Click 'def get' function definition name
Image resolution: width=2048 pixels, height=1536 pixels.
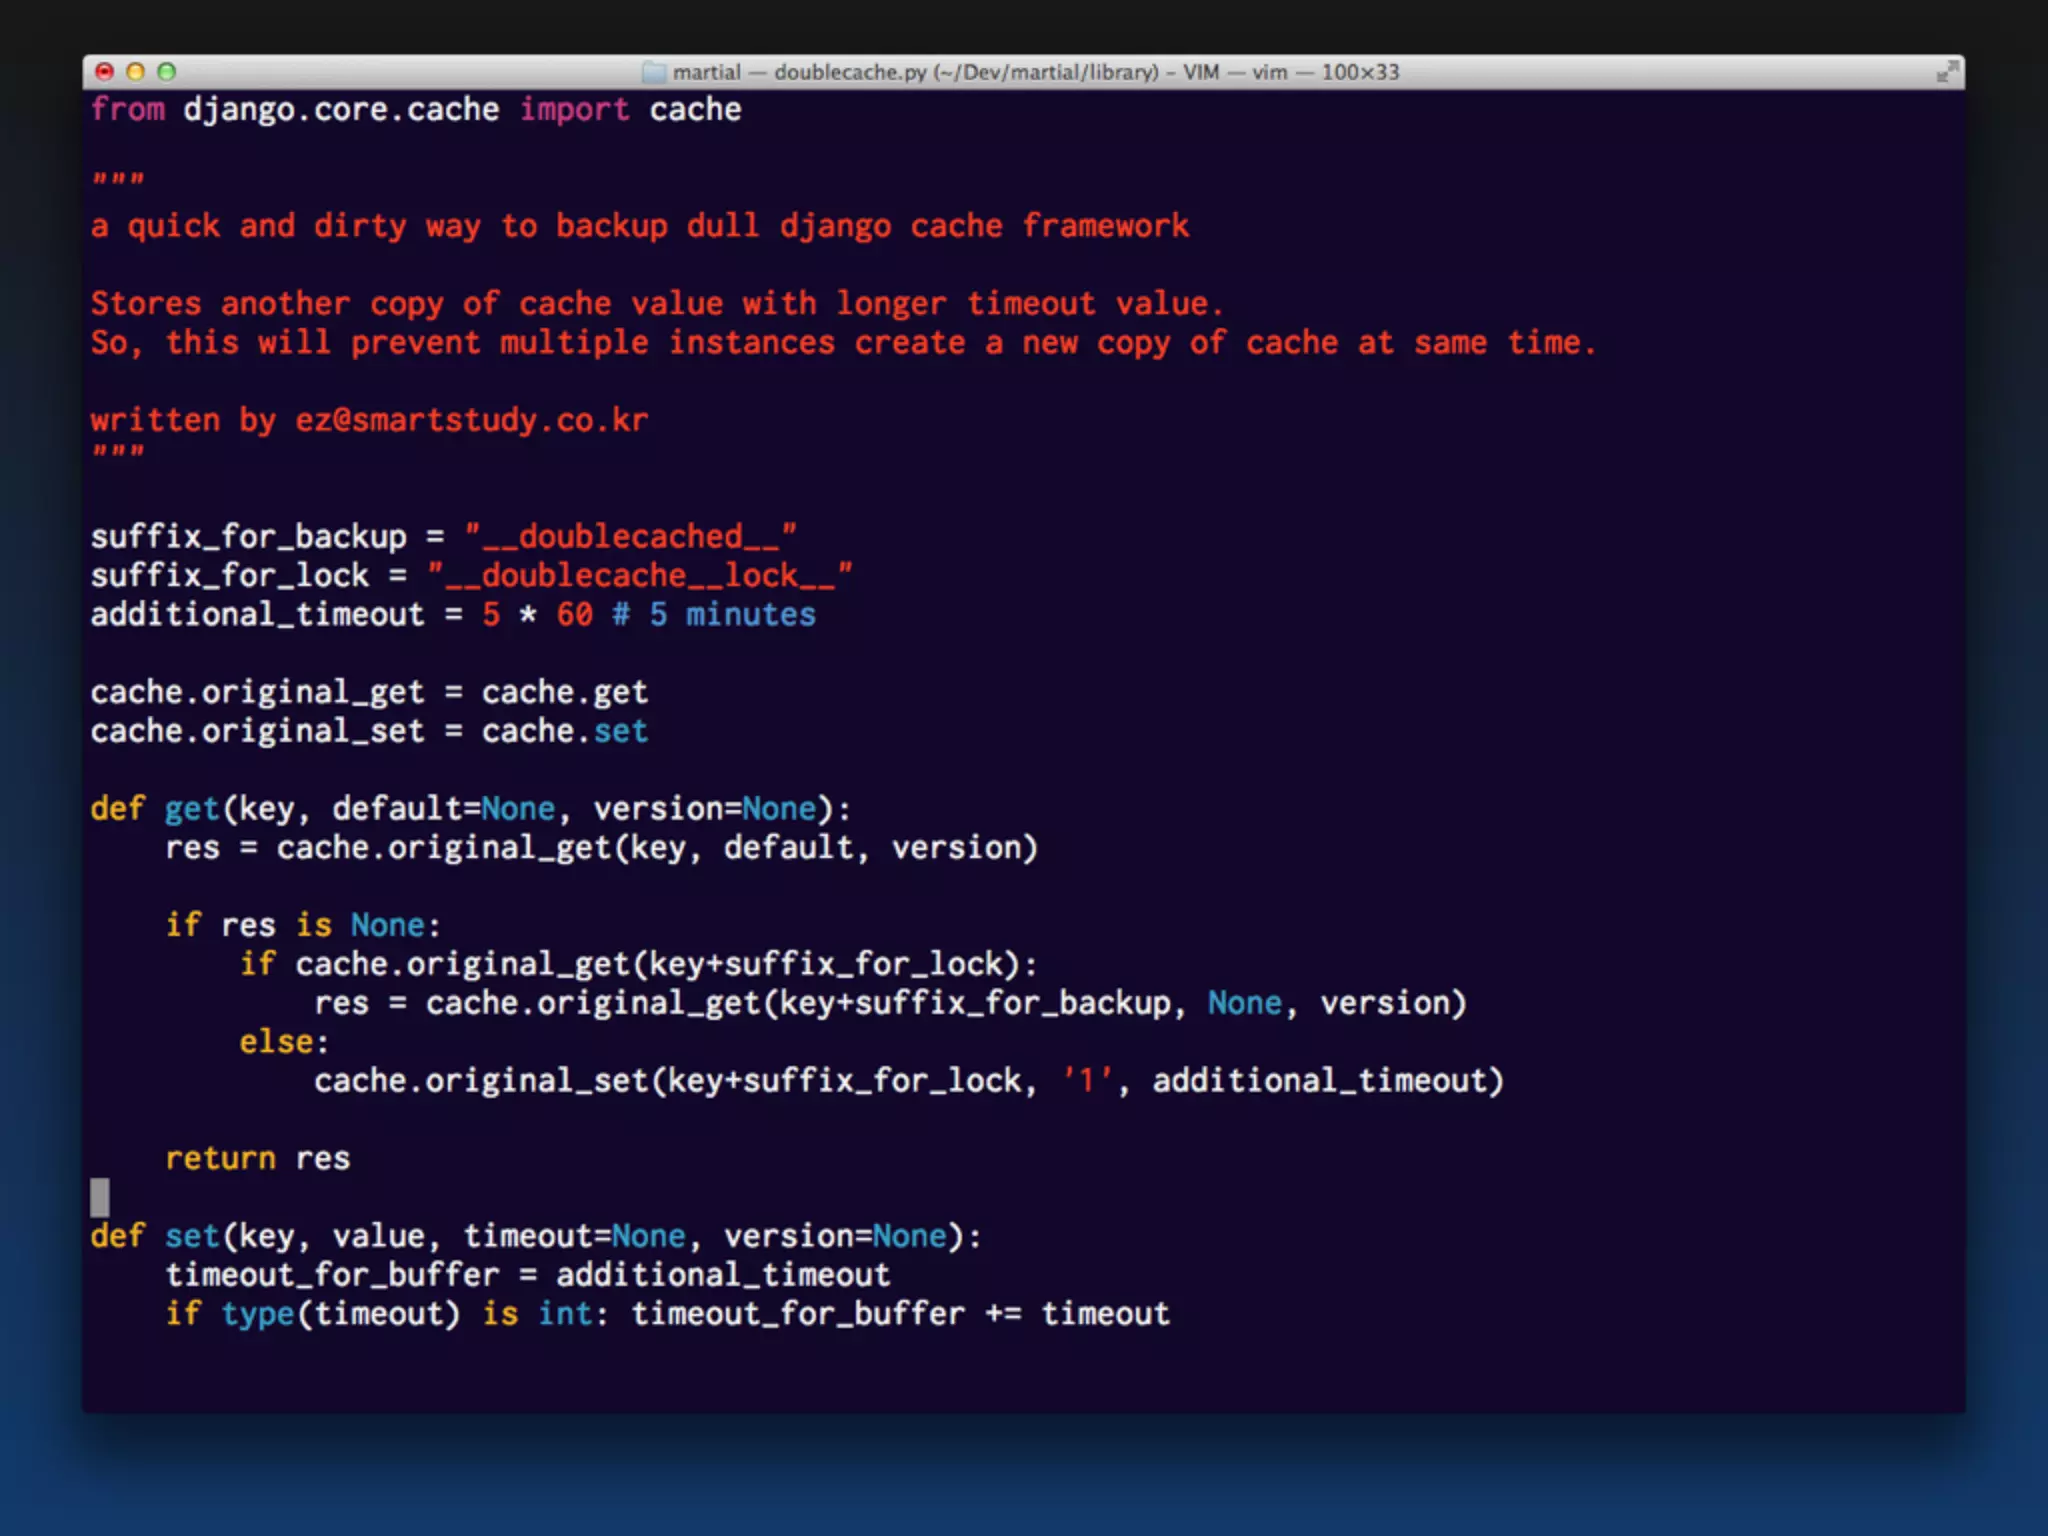191,809
